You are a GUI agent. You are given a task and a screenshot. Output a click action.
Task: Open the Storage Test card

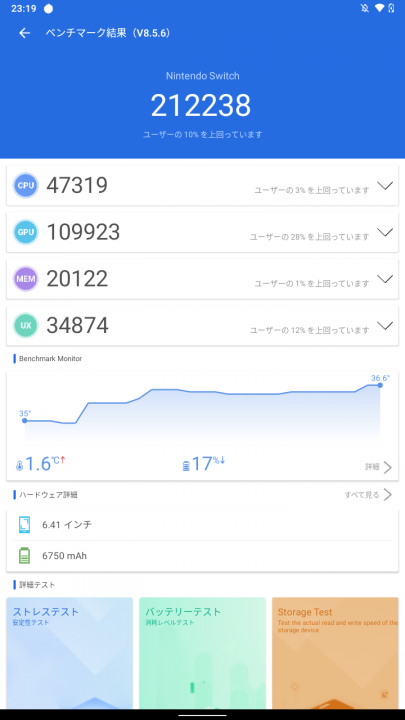pos(335,653)
